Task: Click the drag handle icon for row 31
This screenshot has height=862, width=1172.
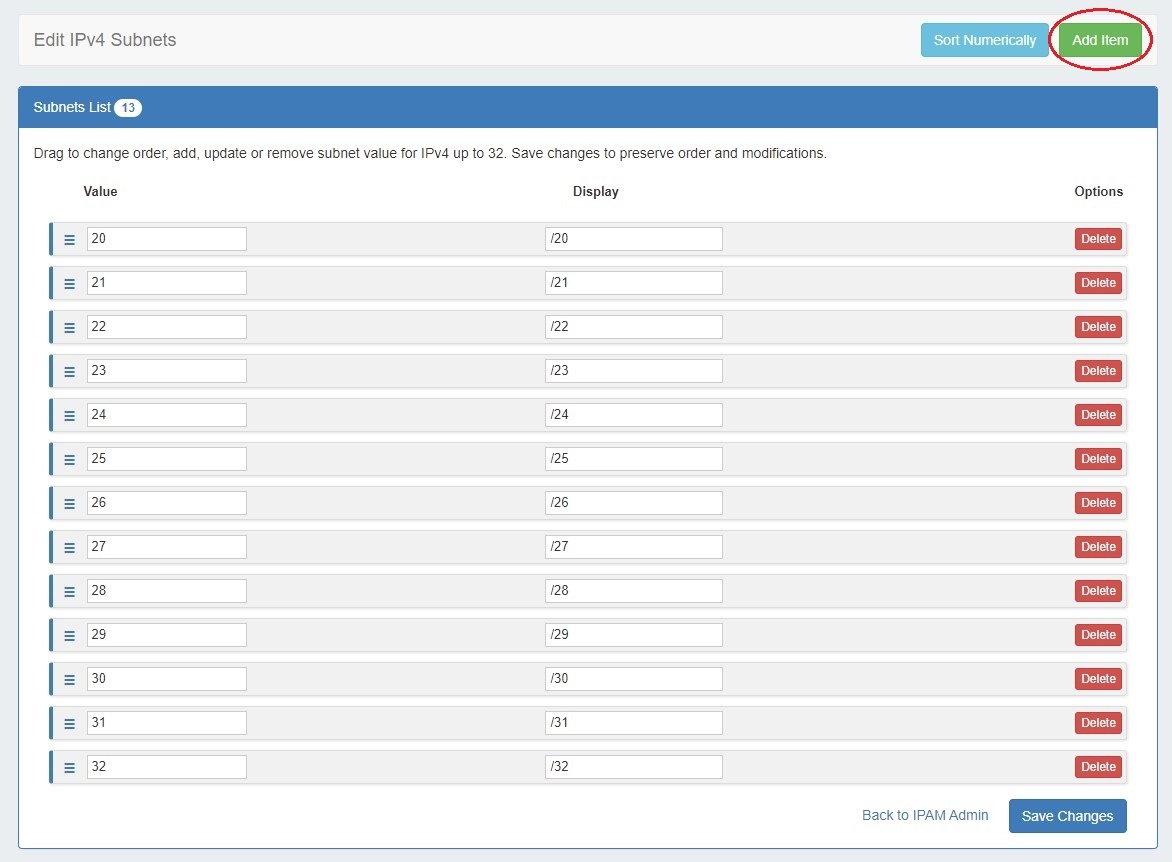Action: click(x=69, y=724)
